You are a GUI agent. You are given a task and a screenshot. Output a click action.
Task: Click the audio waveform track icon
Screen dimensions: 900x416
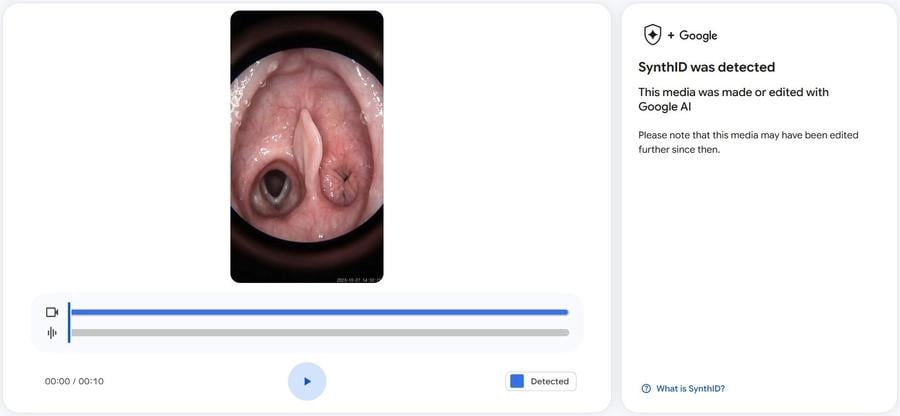point(52,333)
